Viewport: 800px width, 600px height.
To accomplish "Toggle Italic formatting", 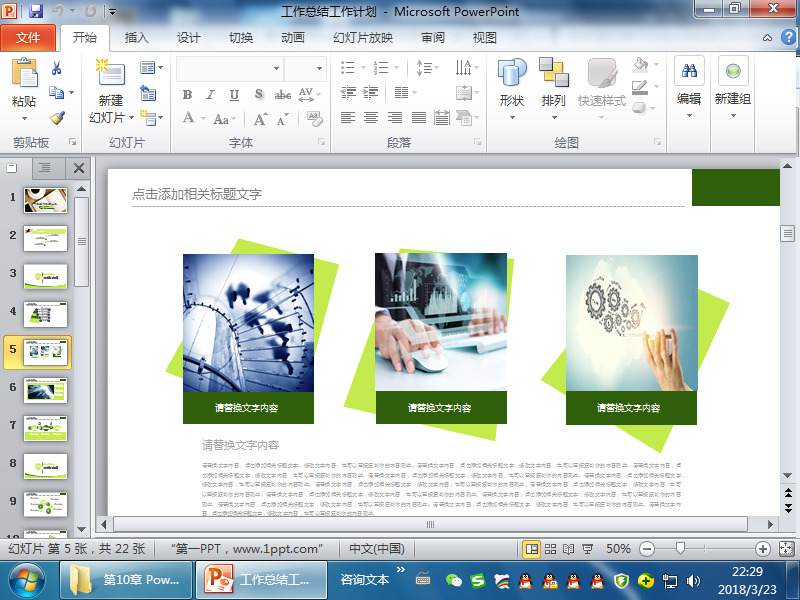I will coord(211,95).
